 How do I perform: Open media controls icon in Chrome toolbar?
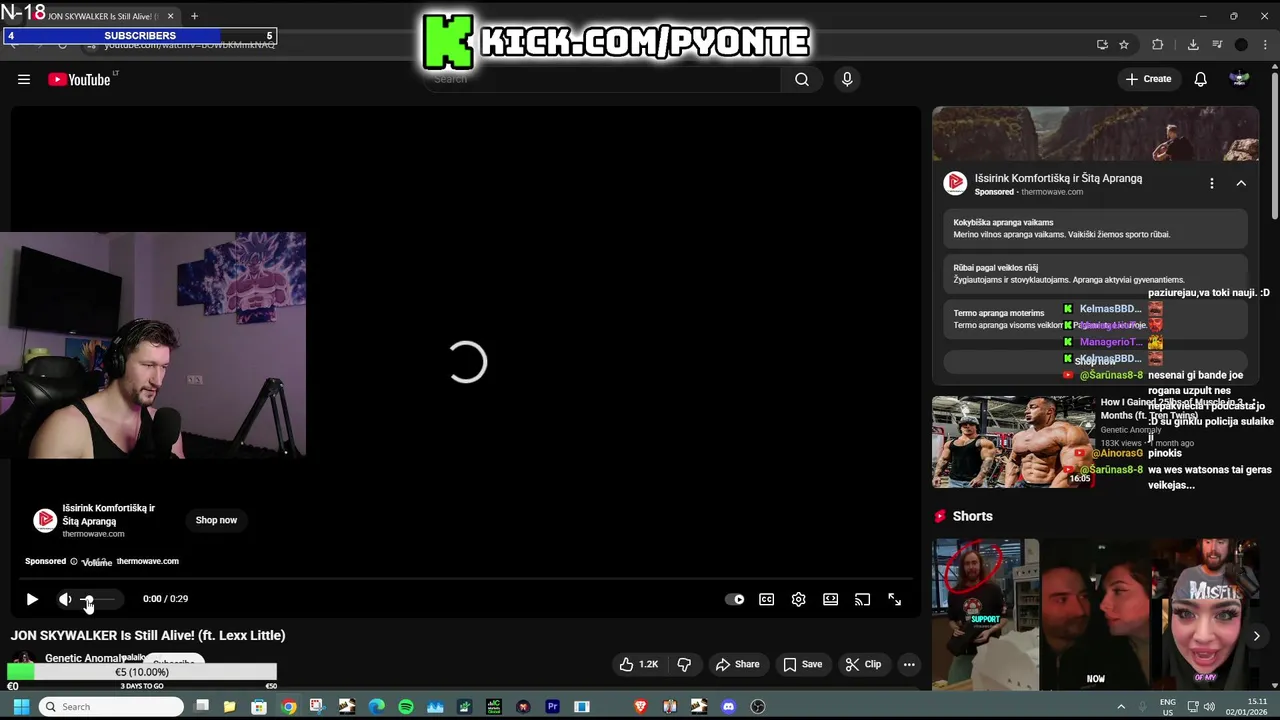1217,44
